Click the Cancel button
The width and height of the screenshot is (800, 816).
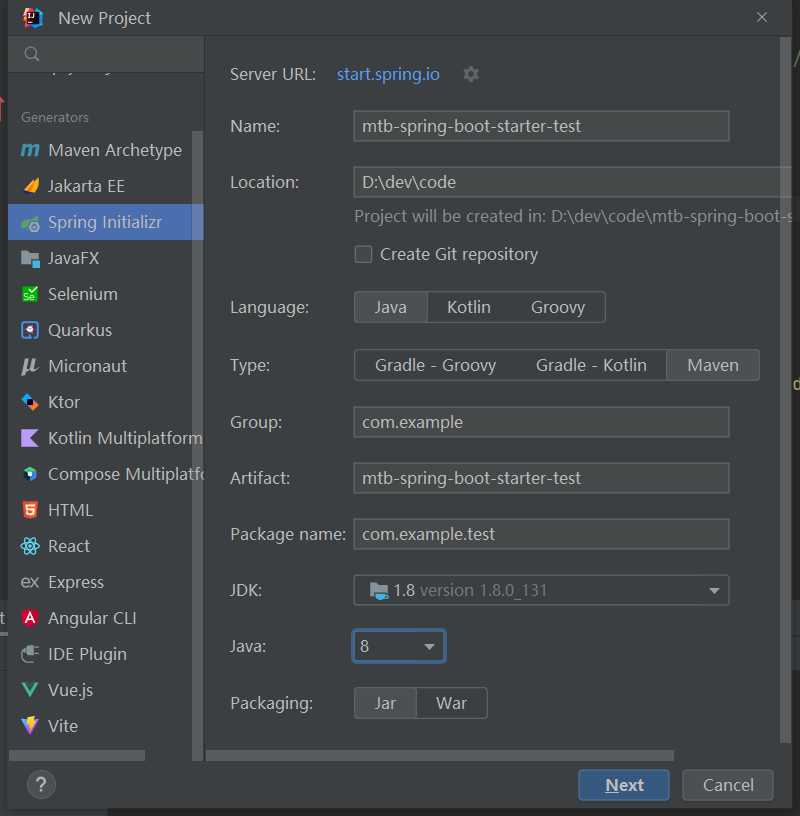click(x=728, y=785)
